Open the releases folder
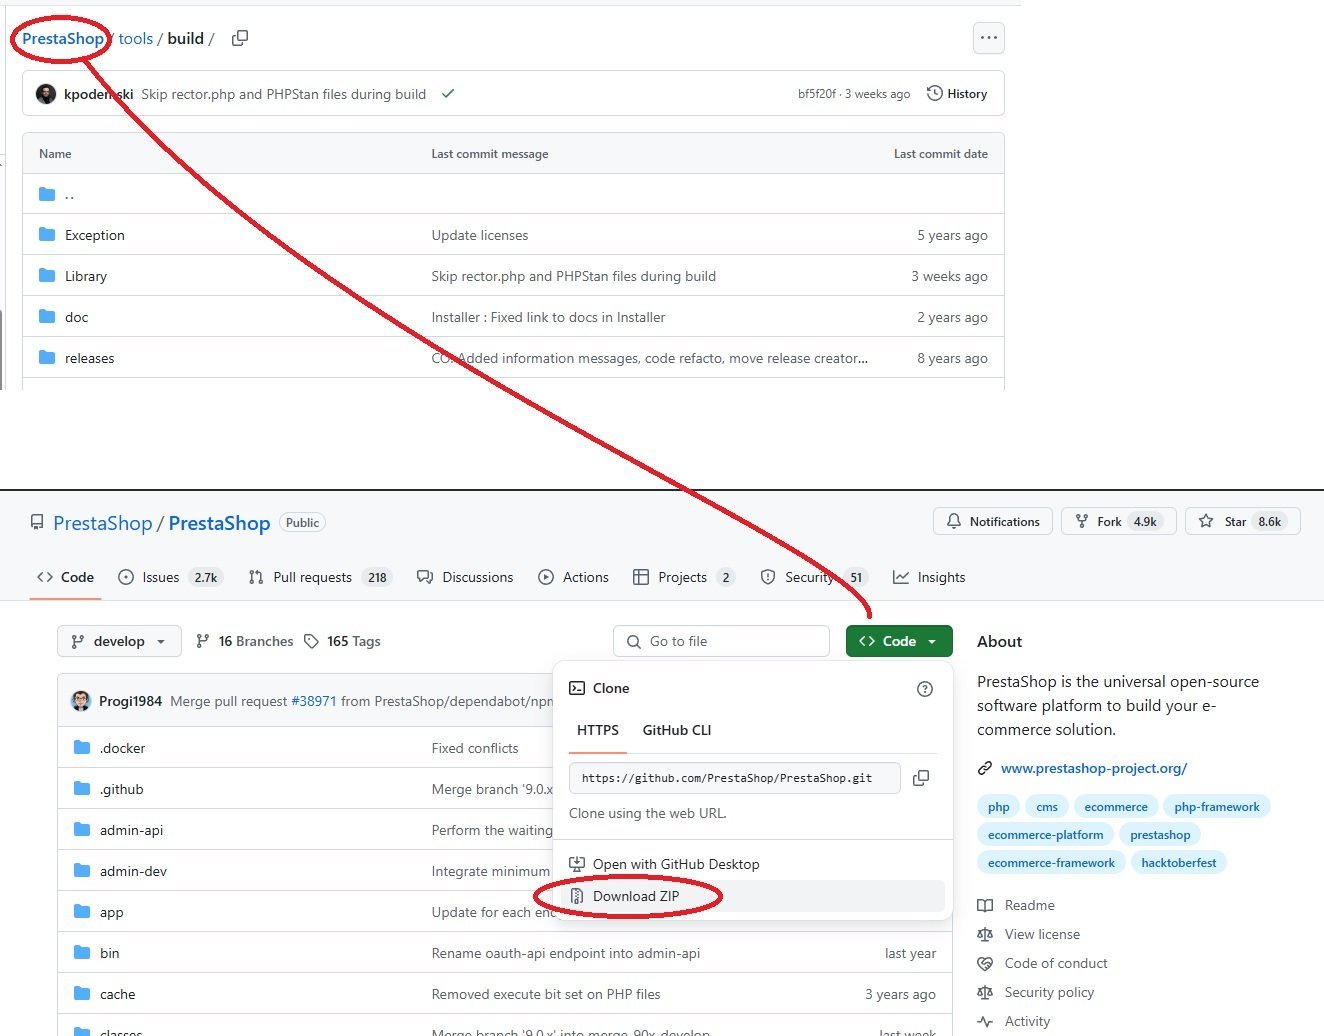Image resolution: width=1324 pixels, height=1036 pixels. coord(90,358)
